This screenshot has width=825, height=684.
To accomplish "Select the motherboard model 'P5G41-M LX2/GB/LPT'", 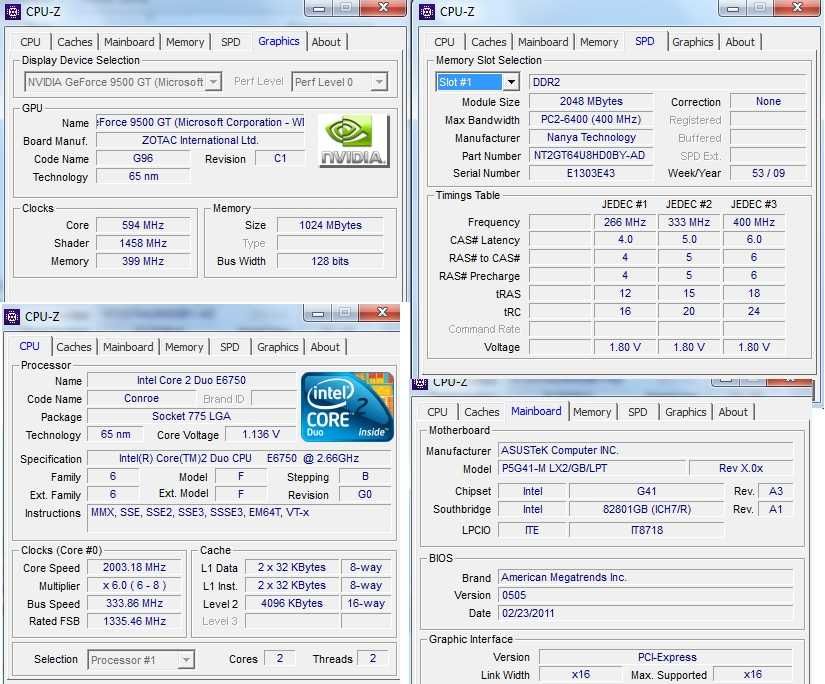I will click(592, 468).
